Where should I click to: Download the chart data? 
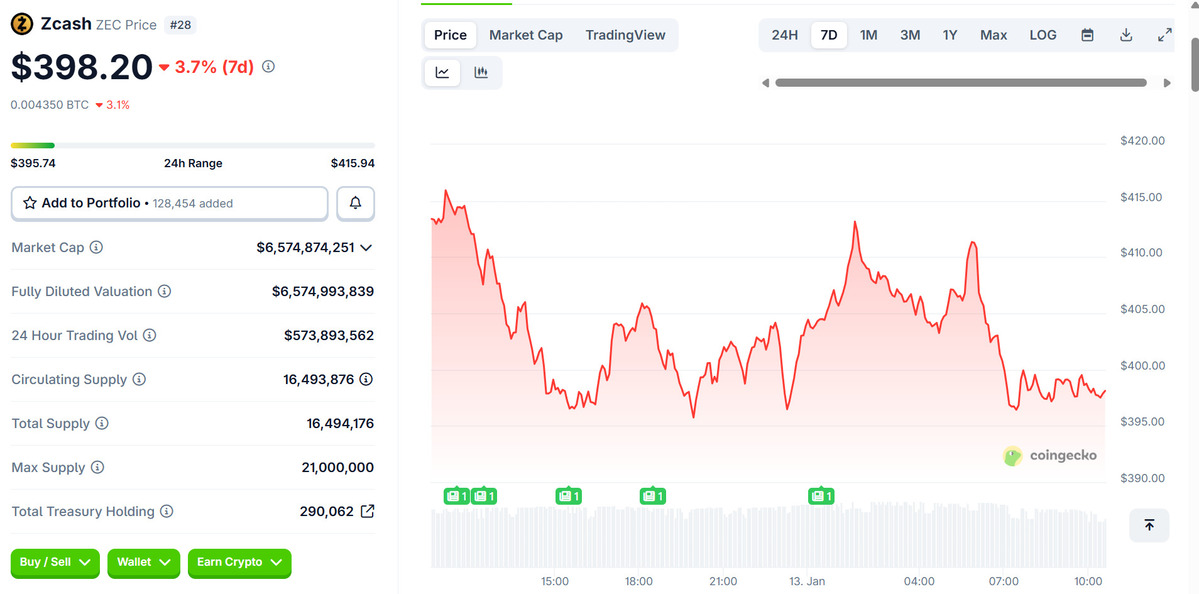pos(1126,35)
